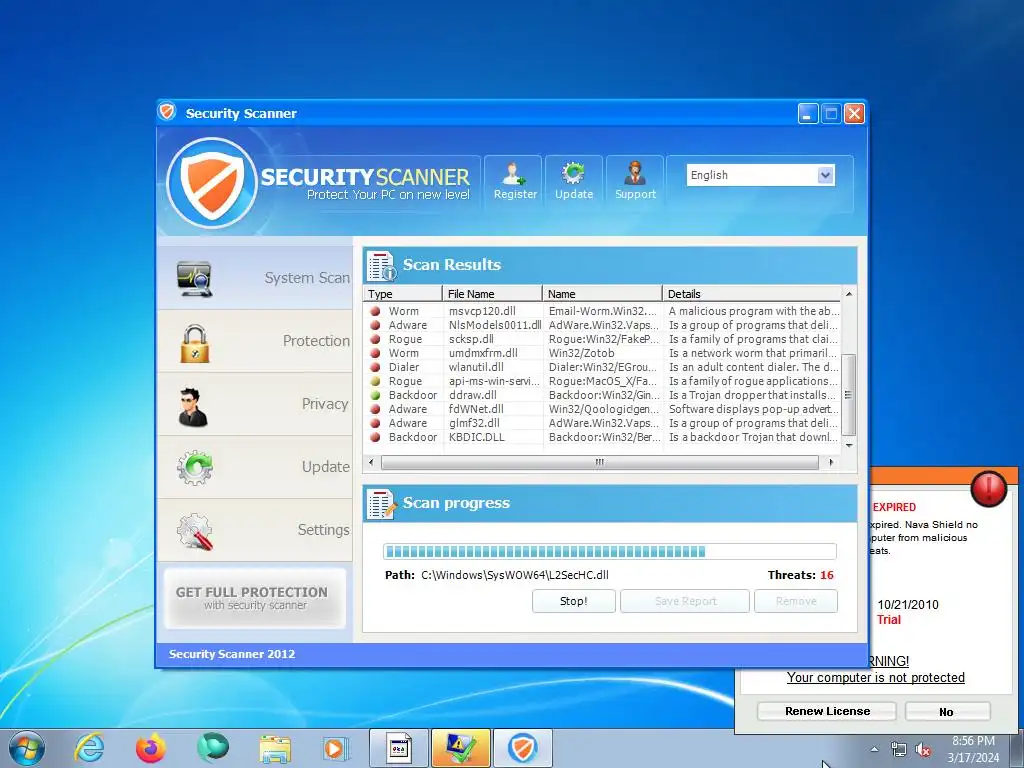The width and height of the screenshot is (1024, 768).
Task: Click the Scan Results header icon
Action: (381, 266)
